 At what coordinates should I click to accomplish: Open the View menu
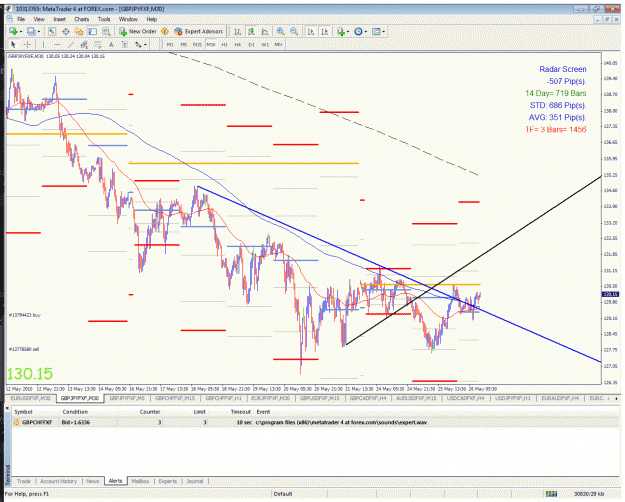(x=39, y=19)
